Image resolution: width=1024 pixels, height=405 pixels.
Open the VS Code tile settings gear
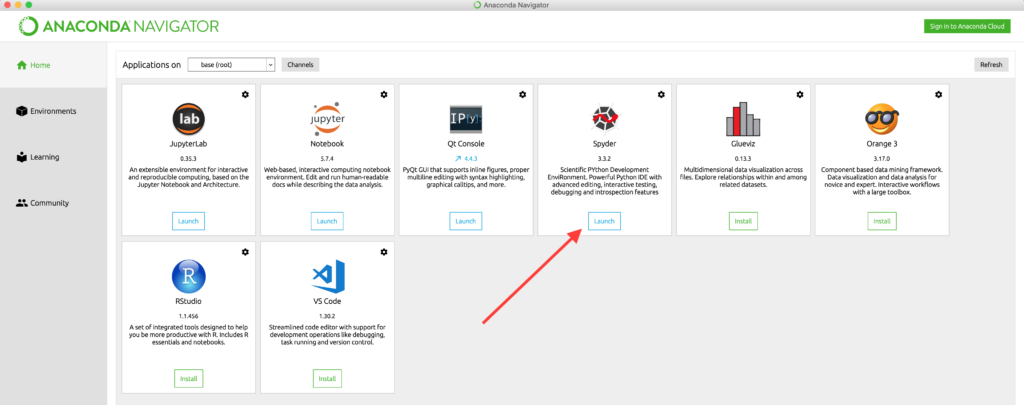coord(384,252)
